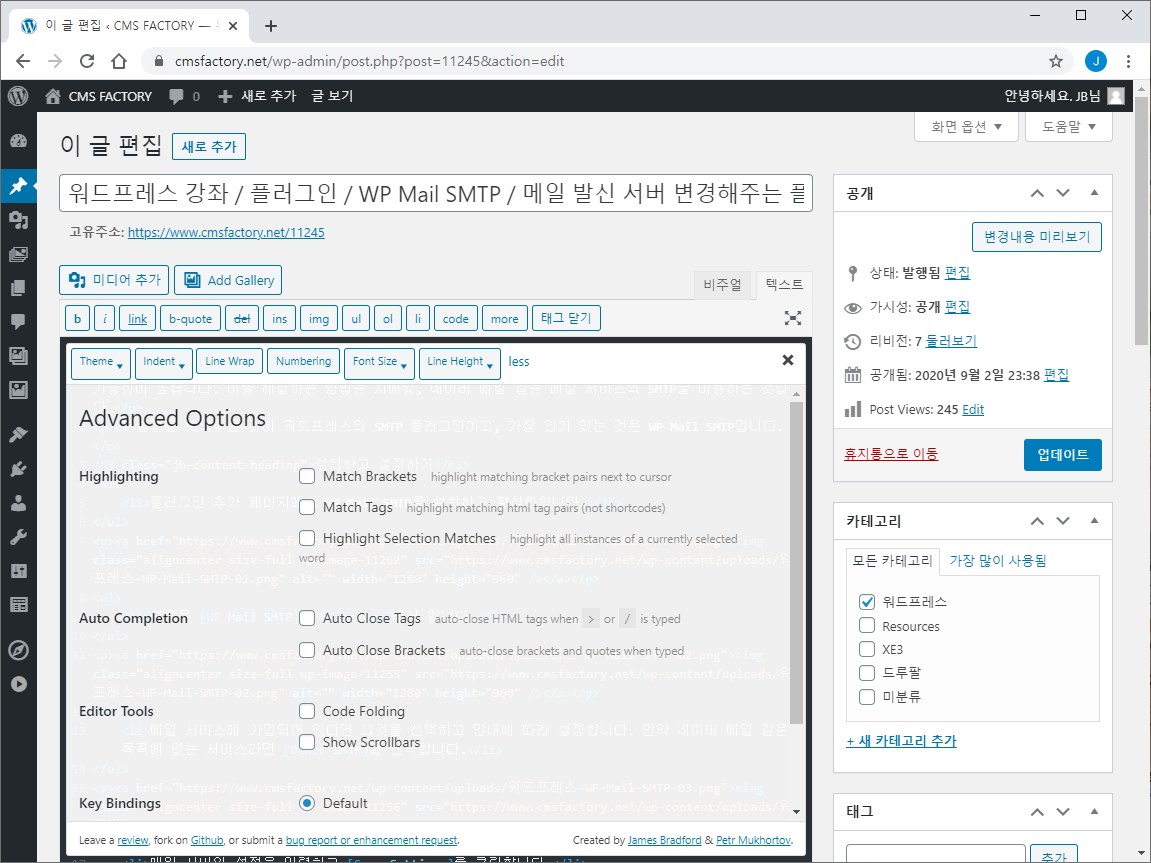The image size is (1151, 863).
Task: Open Indent dropdown
Action: [164, 363]
